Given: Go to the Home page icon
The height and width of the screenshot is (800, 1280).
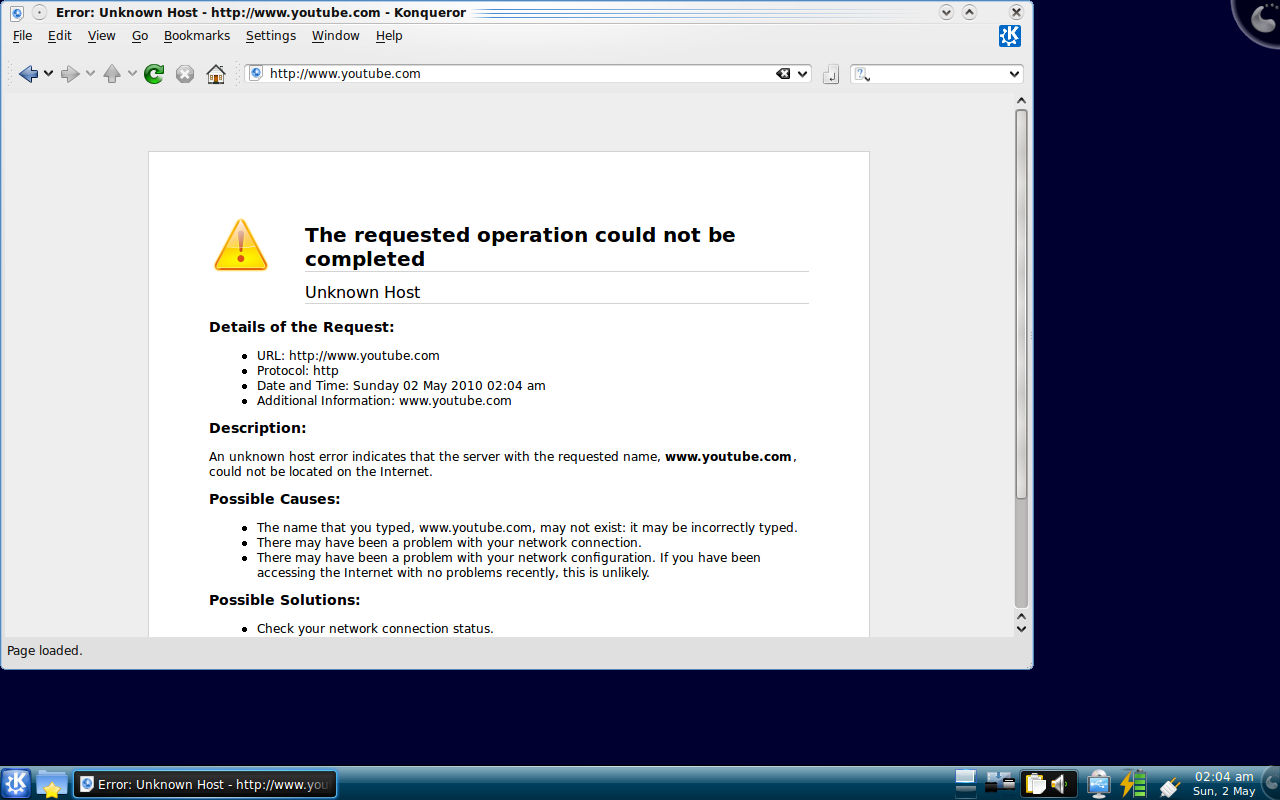Looking at the screenshot, I should coord(216,74).
